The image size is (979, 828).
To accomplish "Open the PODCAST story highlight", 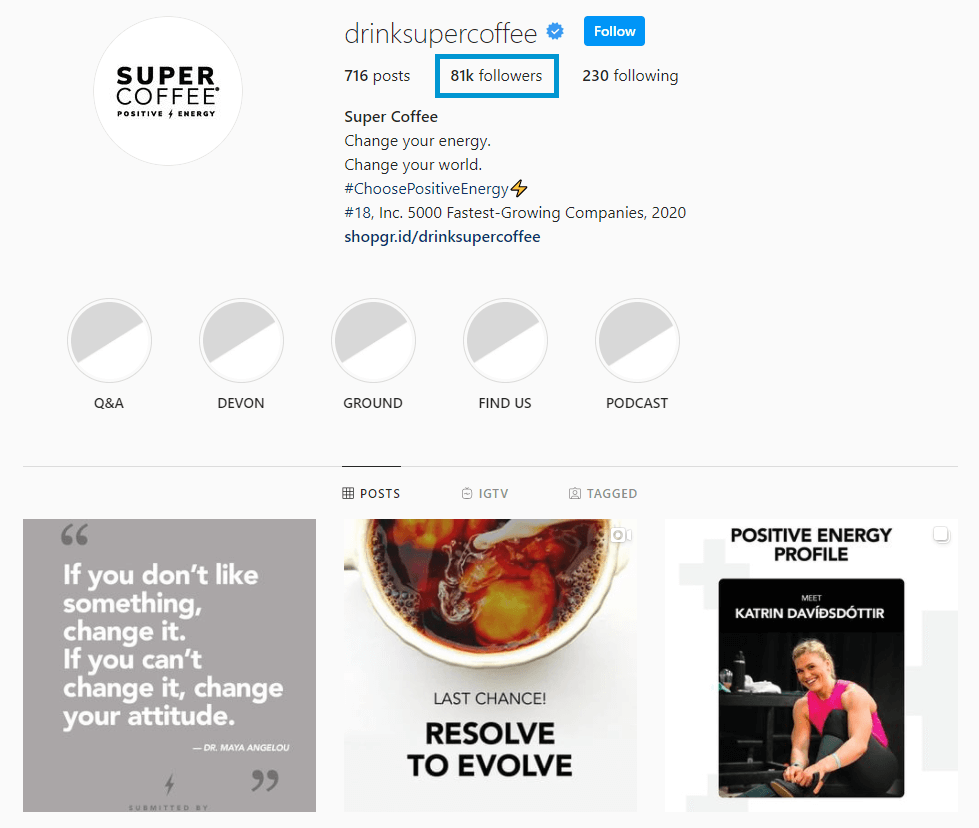I will click(637, 340).
